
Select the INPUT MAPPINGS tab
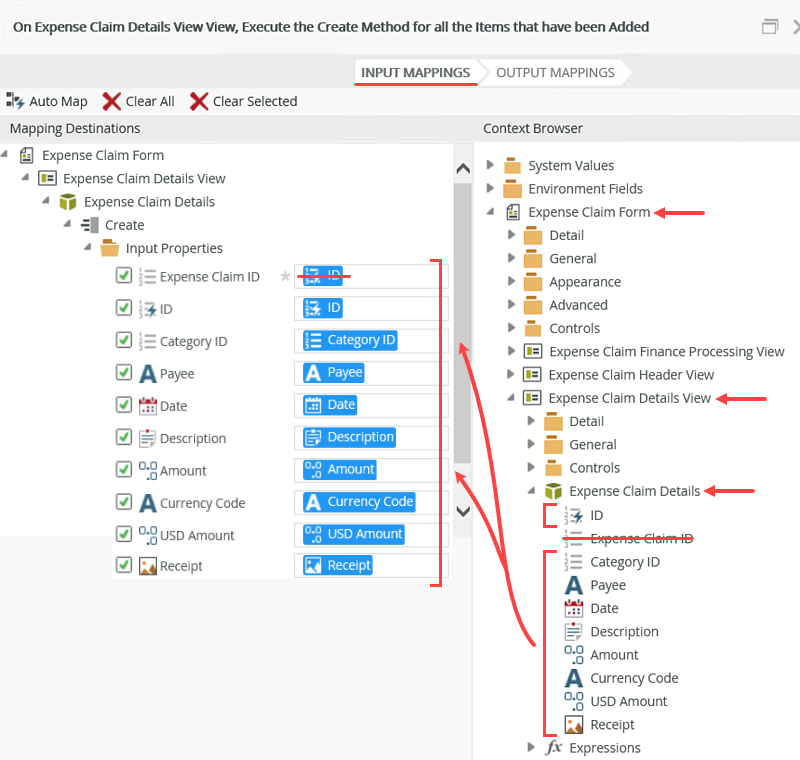[417, 73]
